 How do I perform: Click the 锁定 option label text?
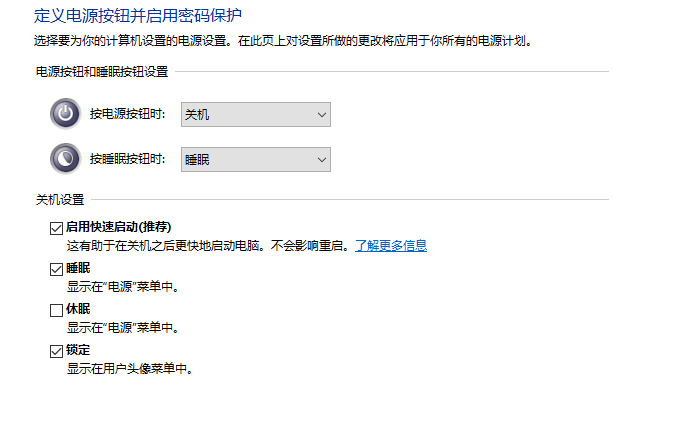point(78,350)
